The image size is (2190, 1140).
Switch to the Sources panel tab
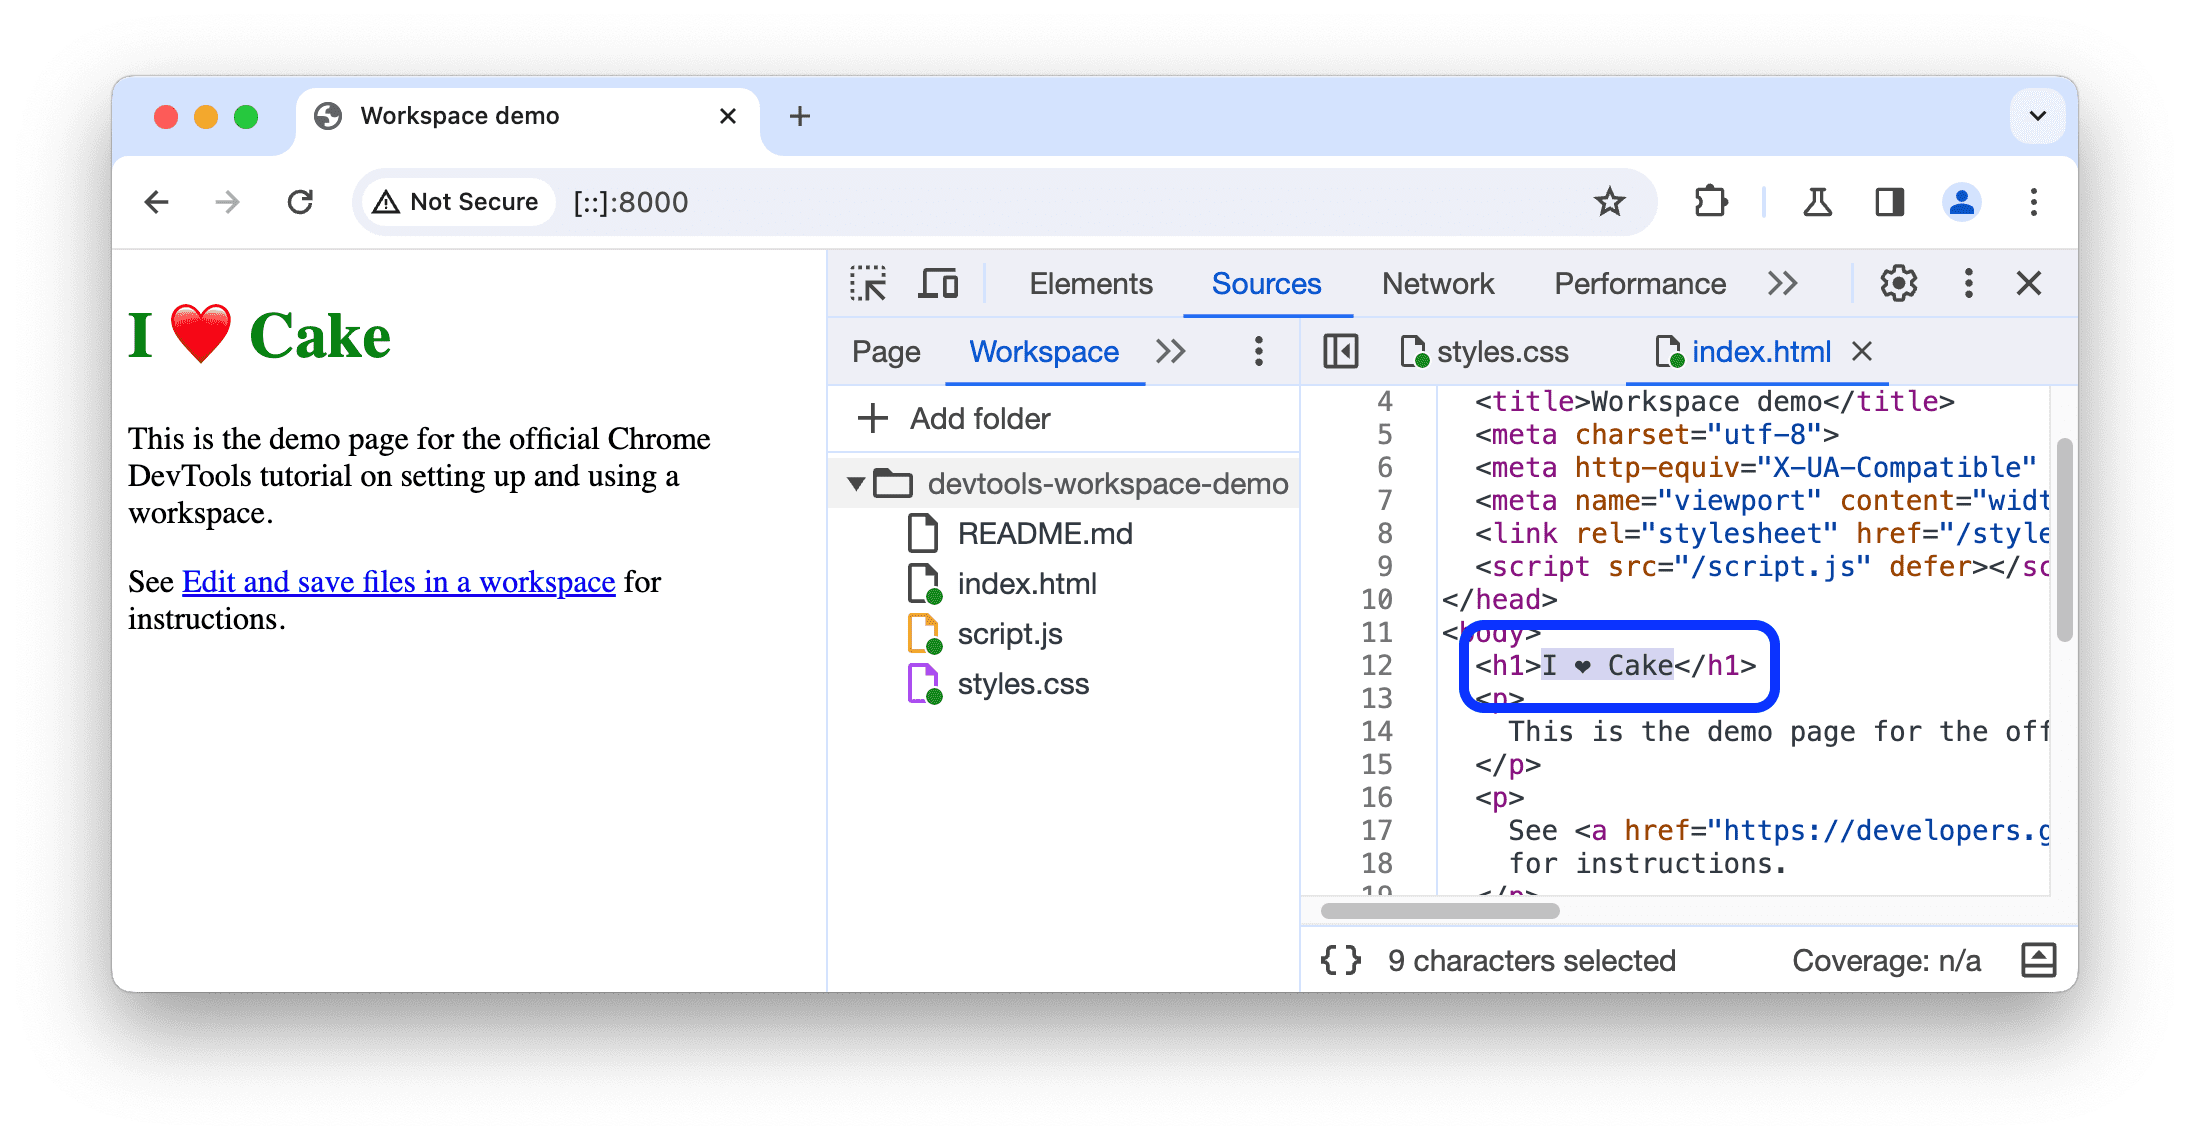pyautogui.click(x=1264, y=282)
